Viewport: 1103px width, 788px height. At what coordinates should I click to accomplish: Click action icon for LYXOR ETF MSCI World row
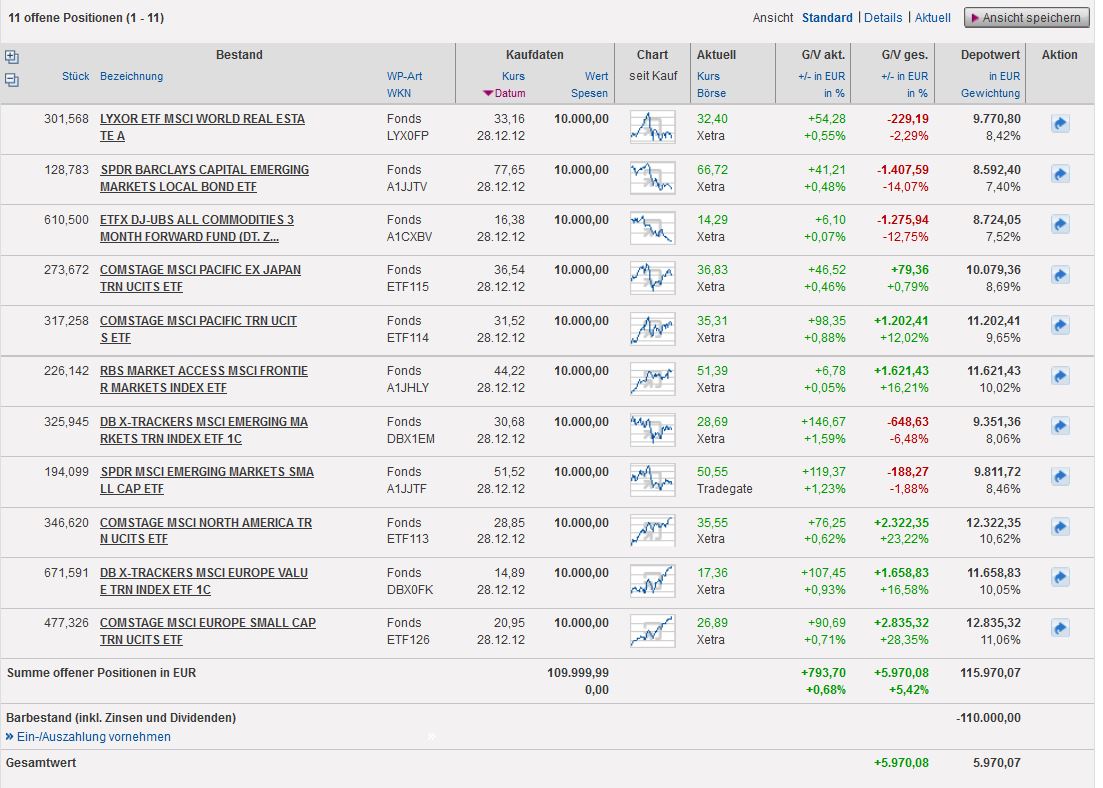click(x=1060, y=124)
